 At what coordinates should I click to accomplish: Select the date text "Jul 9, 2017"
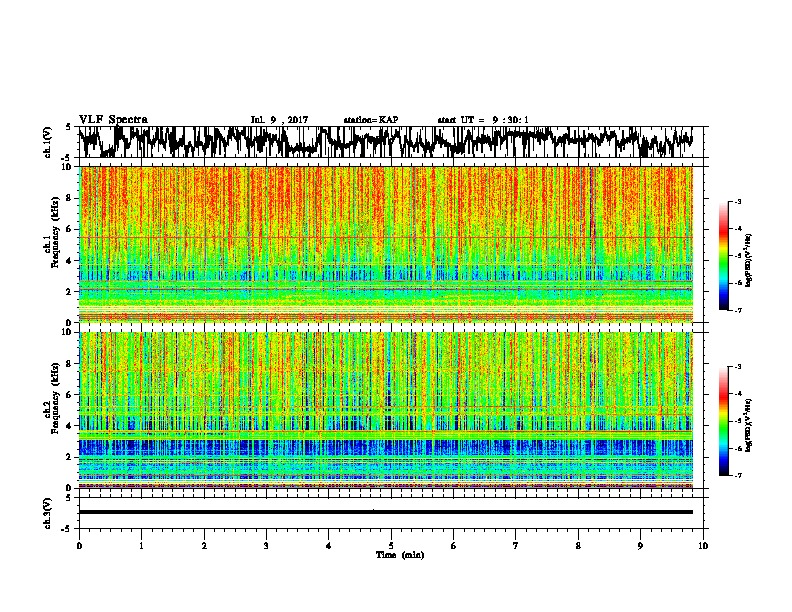[x=279, y=120]
